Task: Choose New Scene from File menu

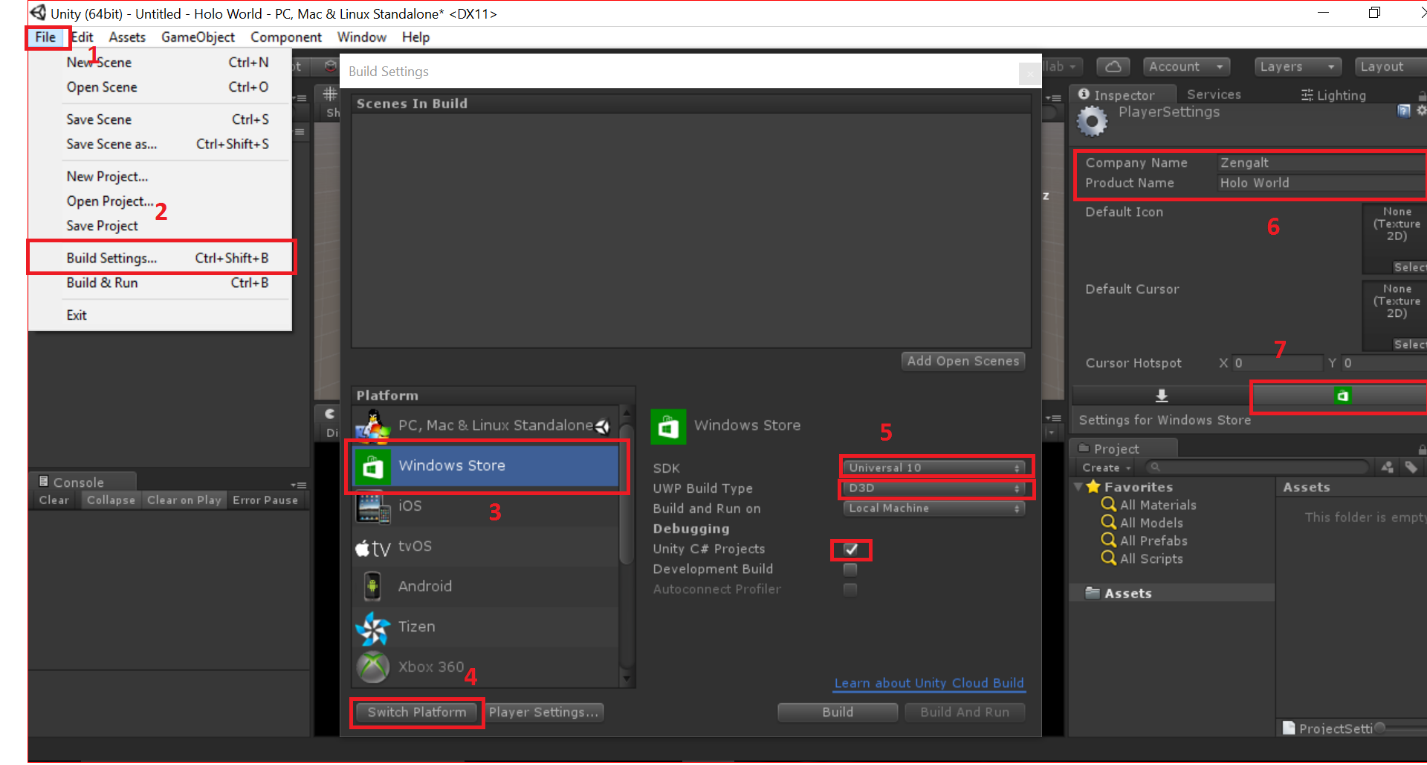Action: click(161, 62)
